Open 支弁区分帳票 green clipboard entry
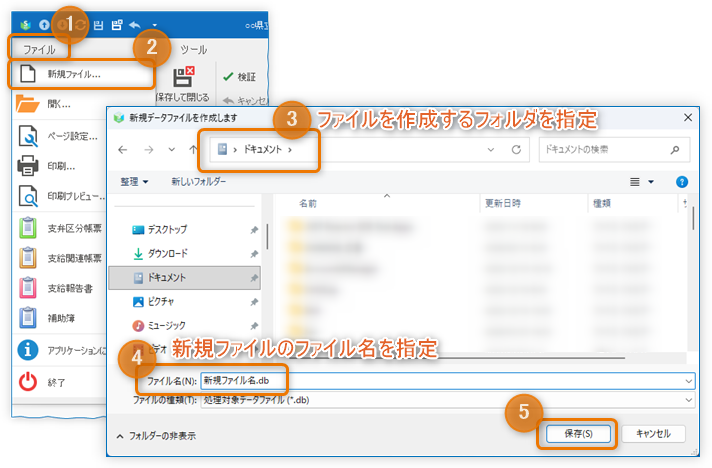The image size is (712, 468). pos(59,228)
